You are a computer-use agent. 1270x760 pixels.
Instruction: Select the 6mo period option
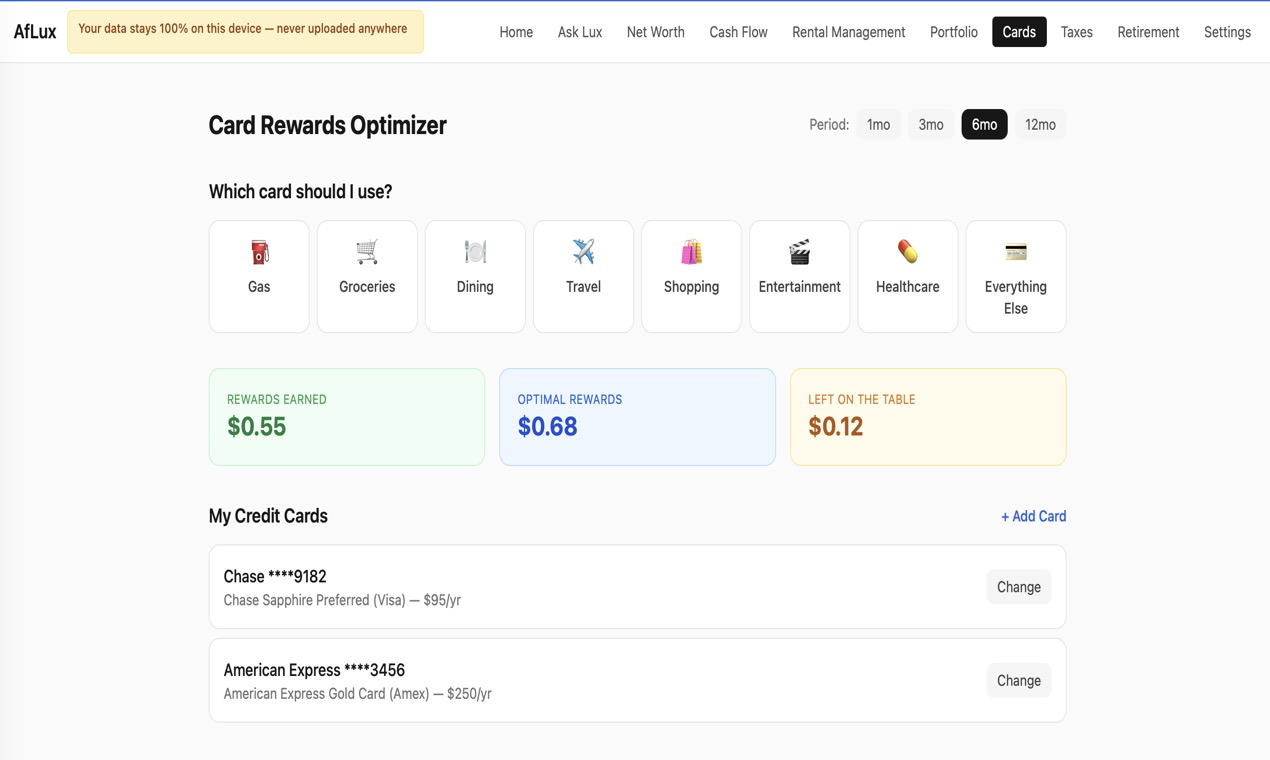pyautogui.click(x=984, y=125)
